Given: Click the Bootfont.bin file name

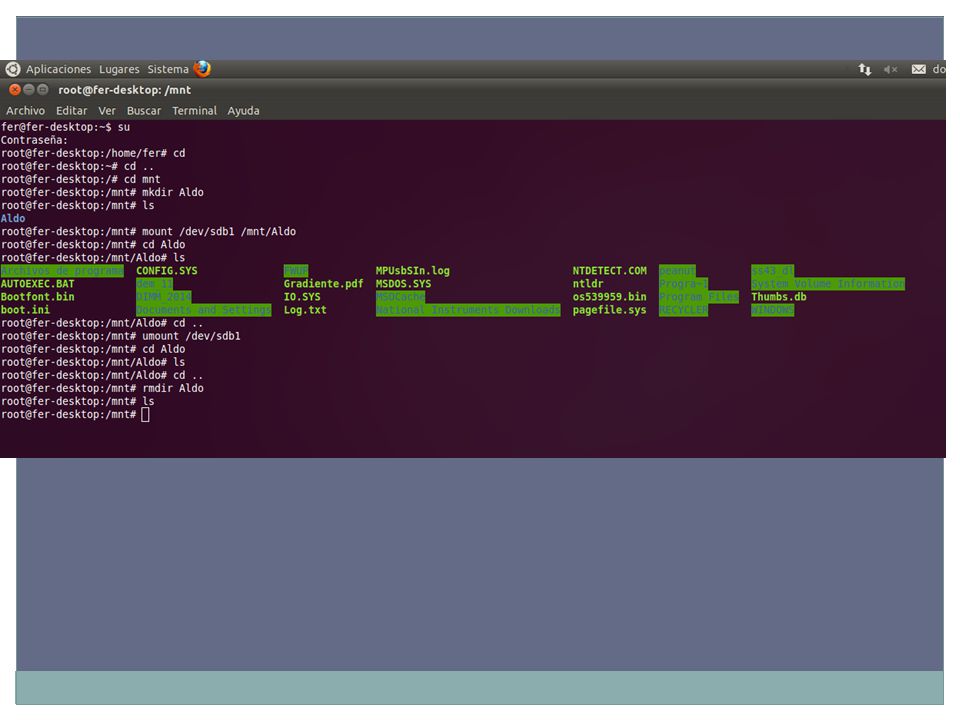Looking at the screenshot, I should [37, 297].
